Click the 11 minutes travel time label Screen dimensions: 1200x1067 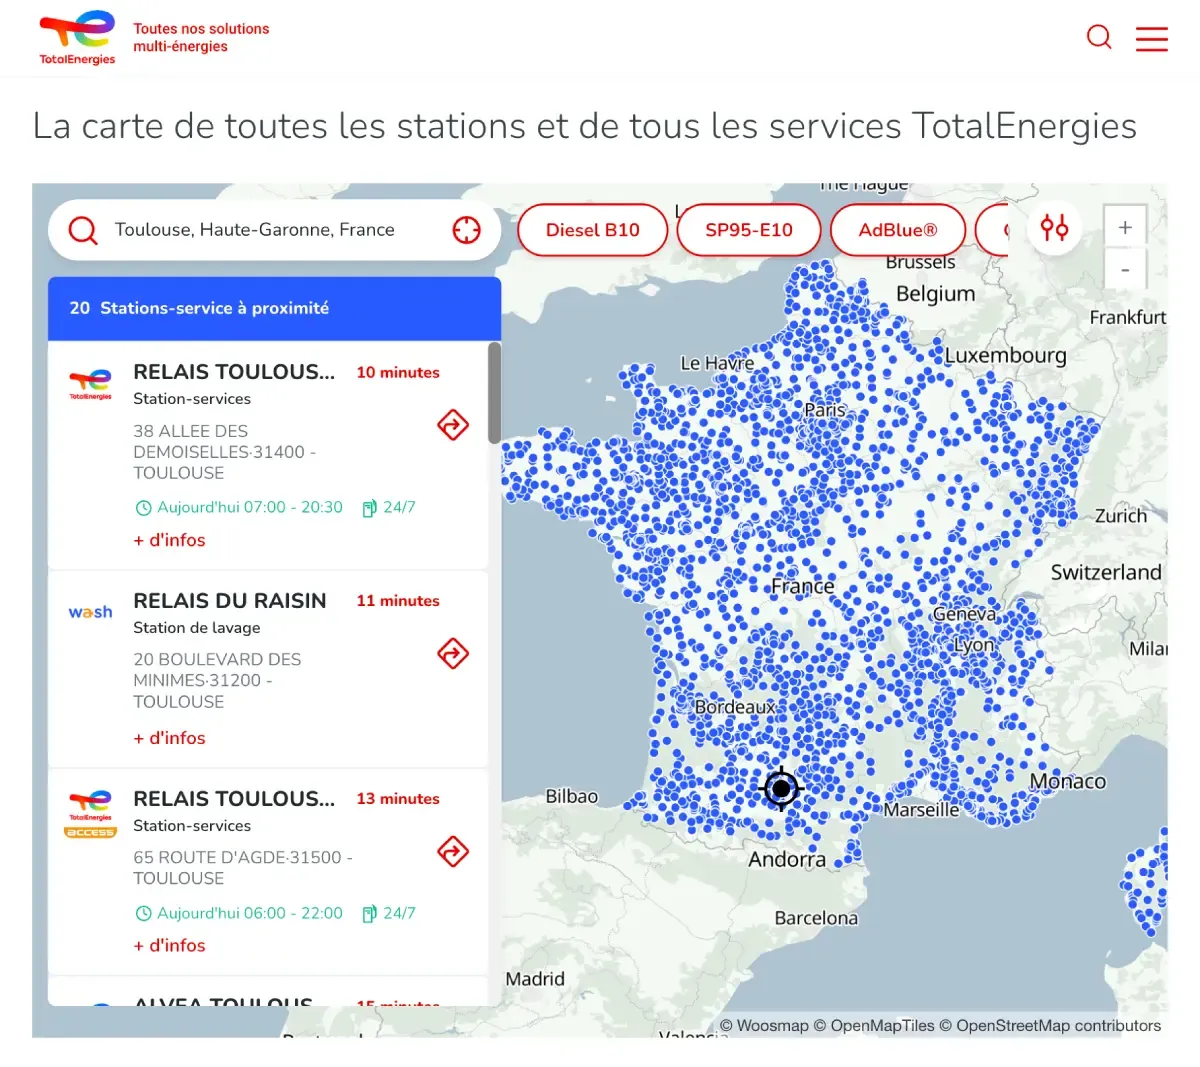click(x=398, y=601)
